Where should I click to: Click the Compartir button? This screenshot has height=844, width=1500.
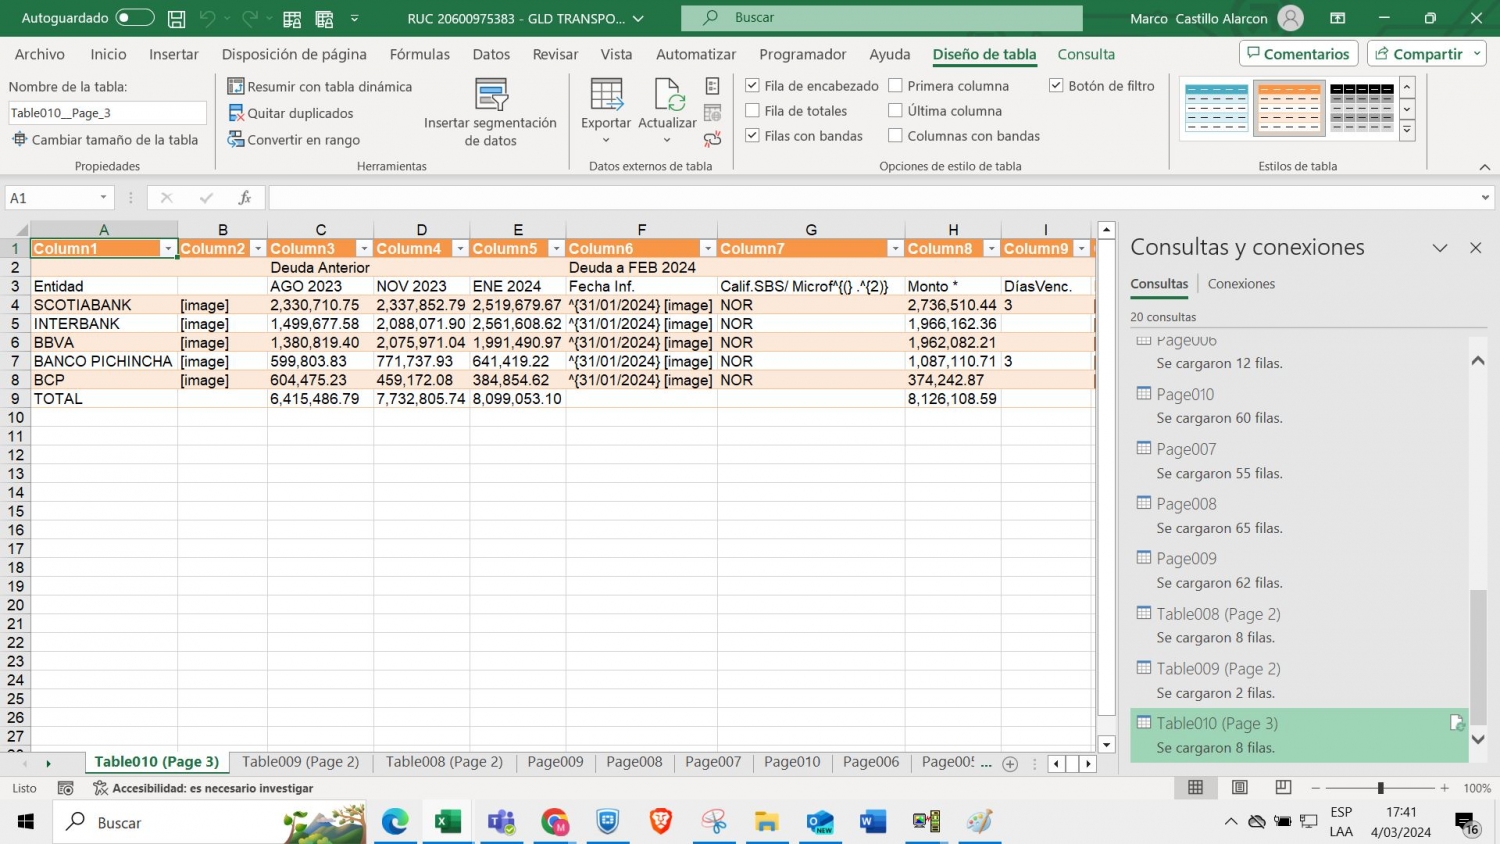click(1426, 54)
